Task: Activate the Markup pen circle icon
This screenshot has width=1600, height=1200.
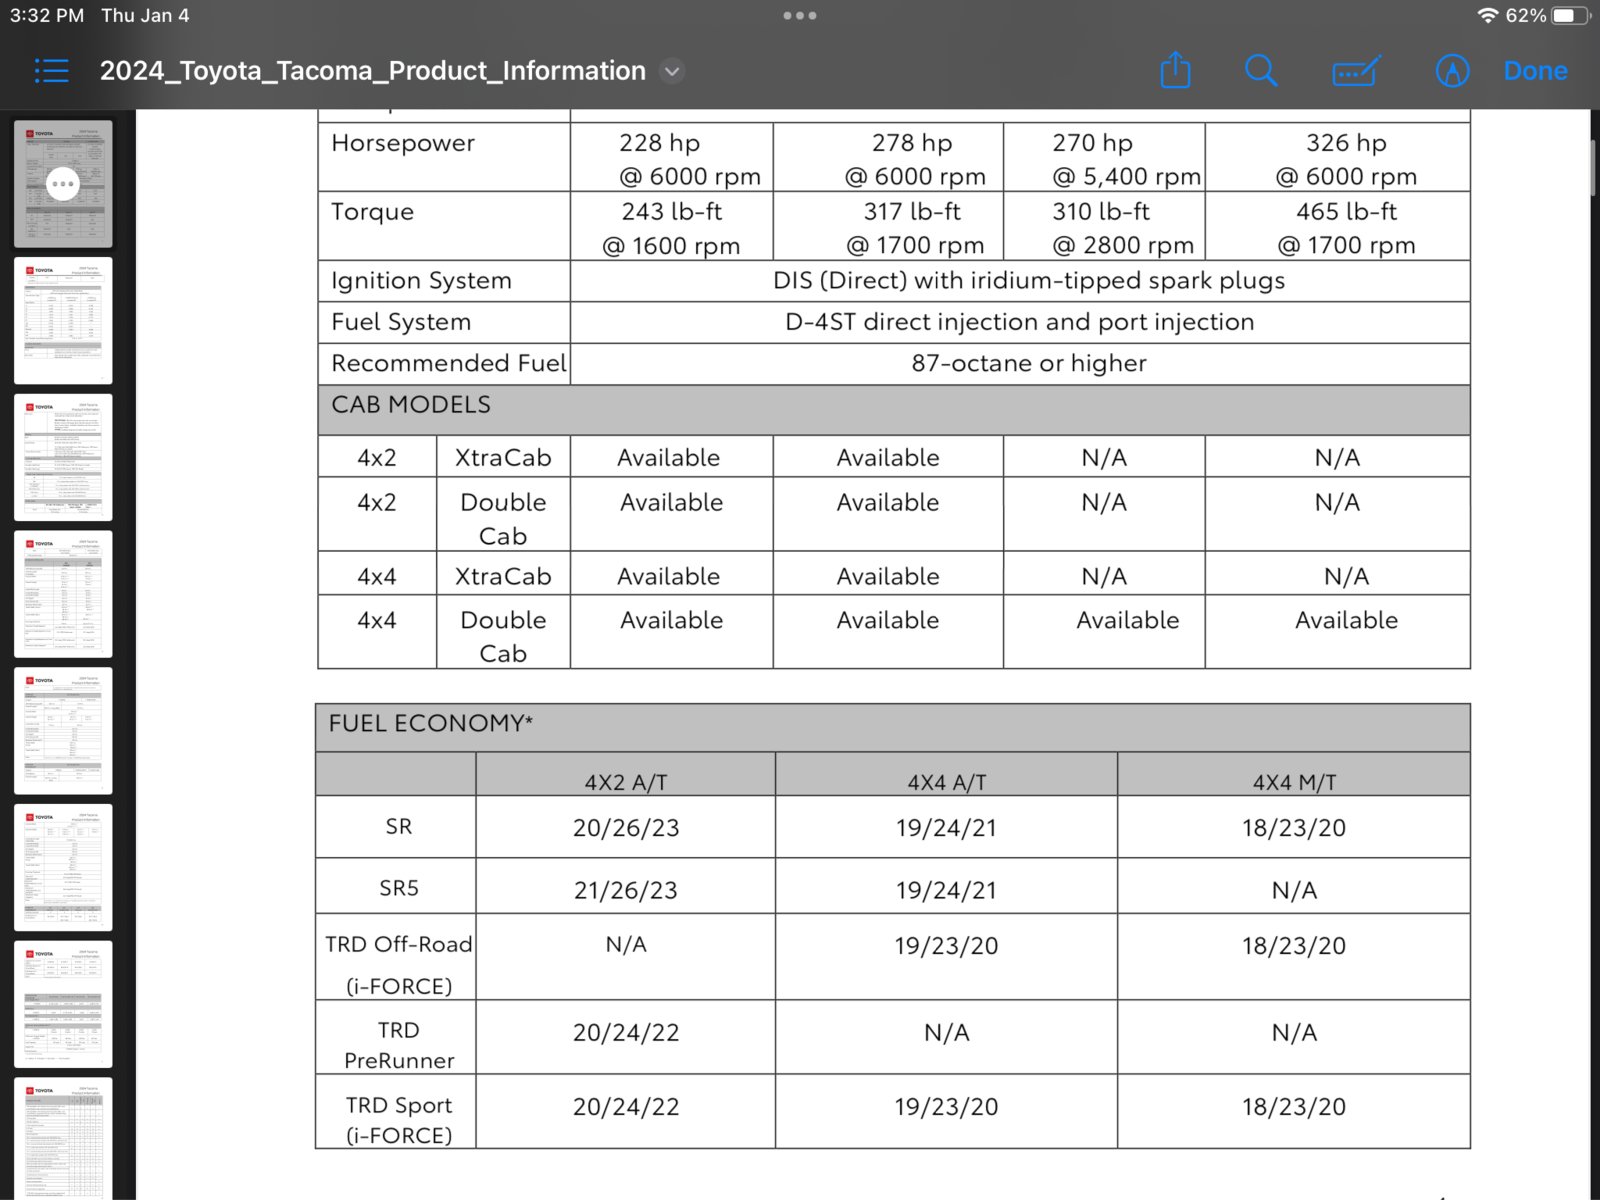Action: point(1452,71)
